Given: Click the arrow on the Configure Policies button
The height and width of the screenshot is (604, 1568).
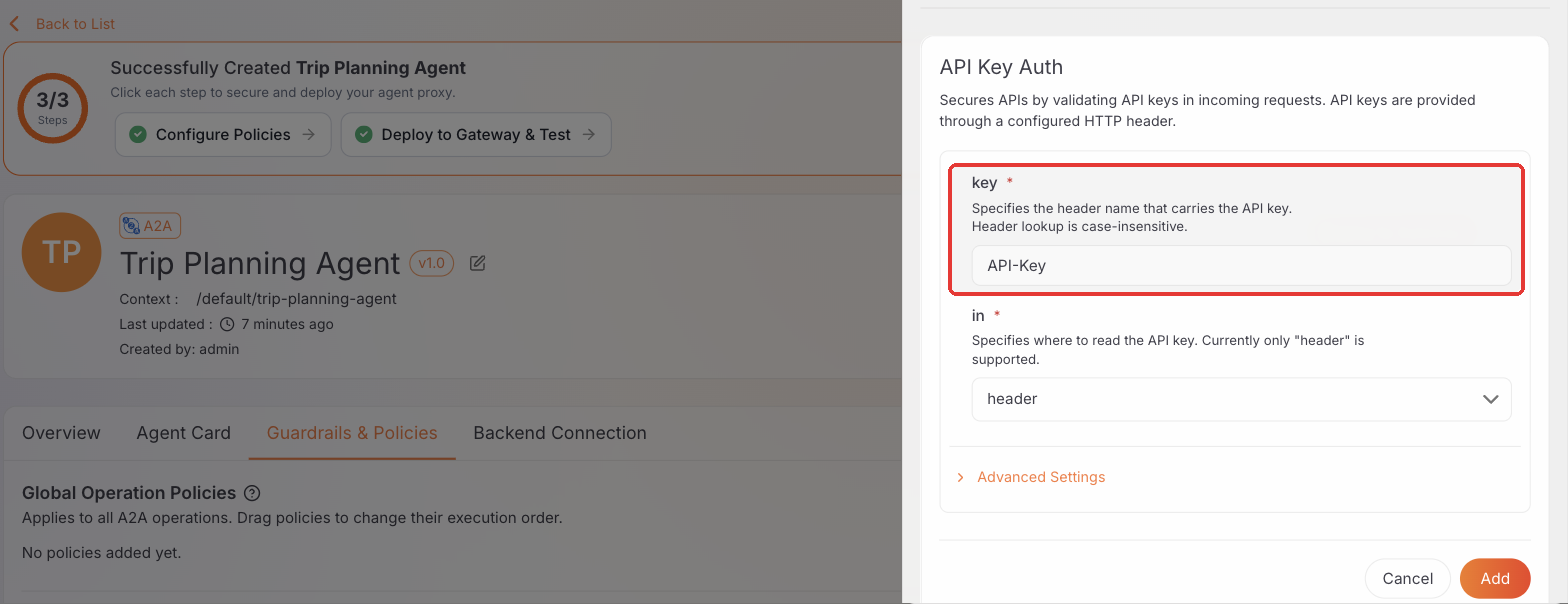Looking at the screenshot, I should click(x=309, y=134).
